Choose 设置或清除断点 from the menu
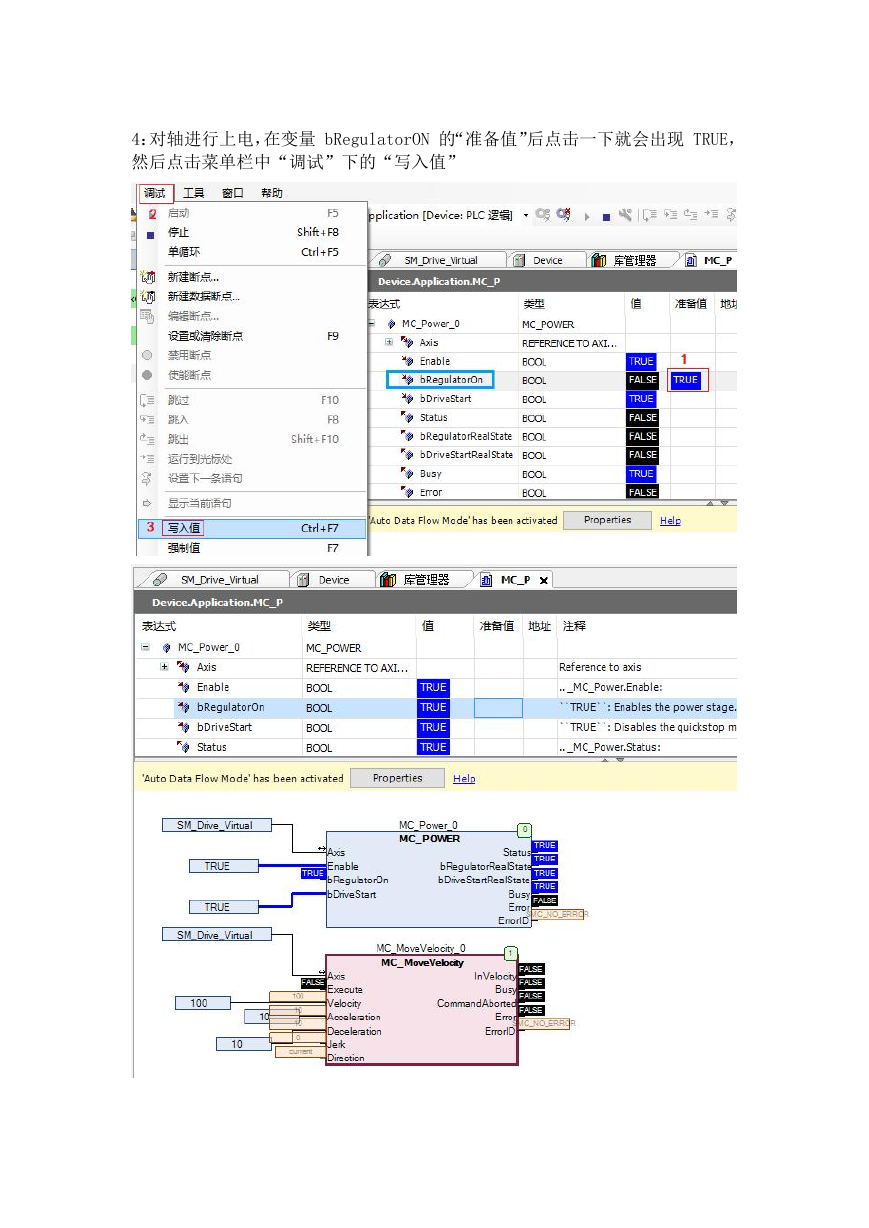This screenshot has height=1228, width=869. point(253,336)
